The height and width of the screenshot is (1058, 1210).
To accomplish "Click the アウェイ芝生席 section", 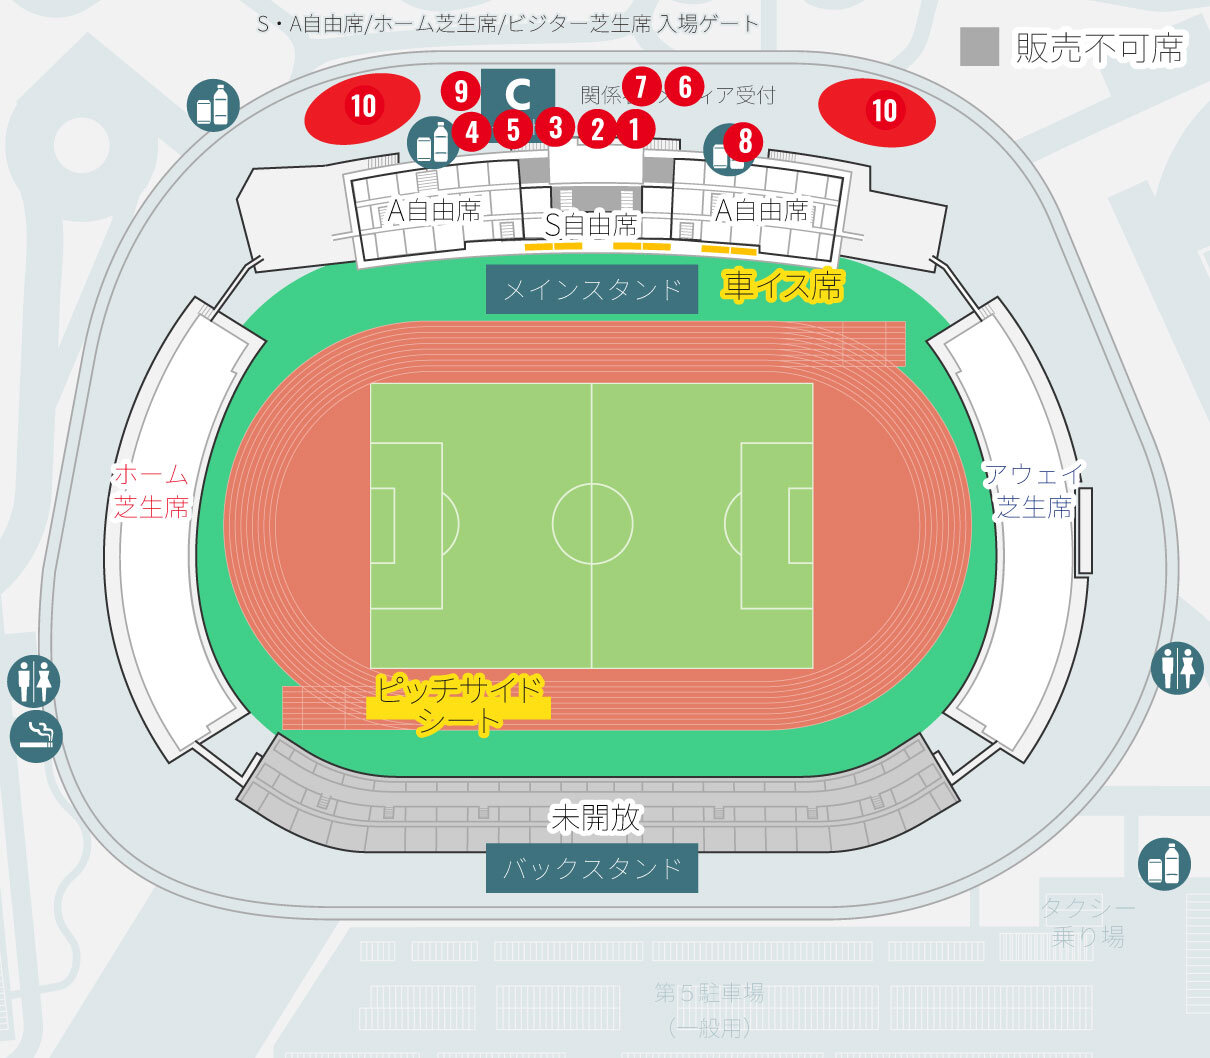I will (x=1034, y=490).
